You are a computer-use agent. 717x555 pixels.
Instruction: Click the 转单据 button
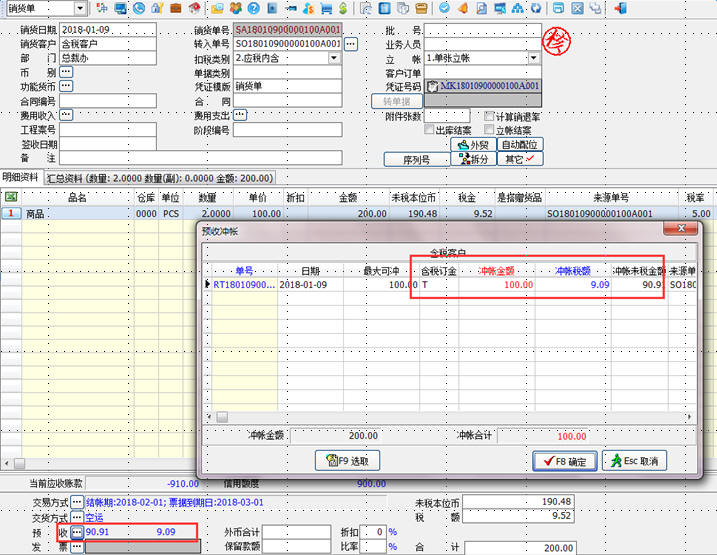coord(397,101)
